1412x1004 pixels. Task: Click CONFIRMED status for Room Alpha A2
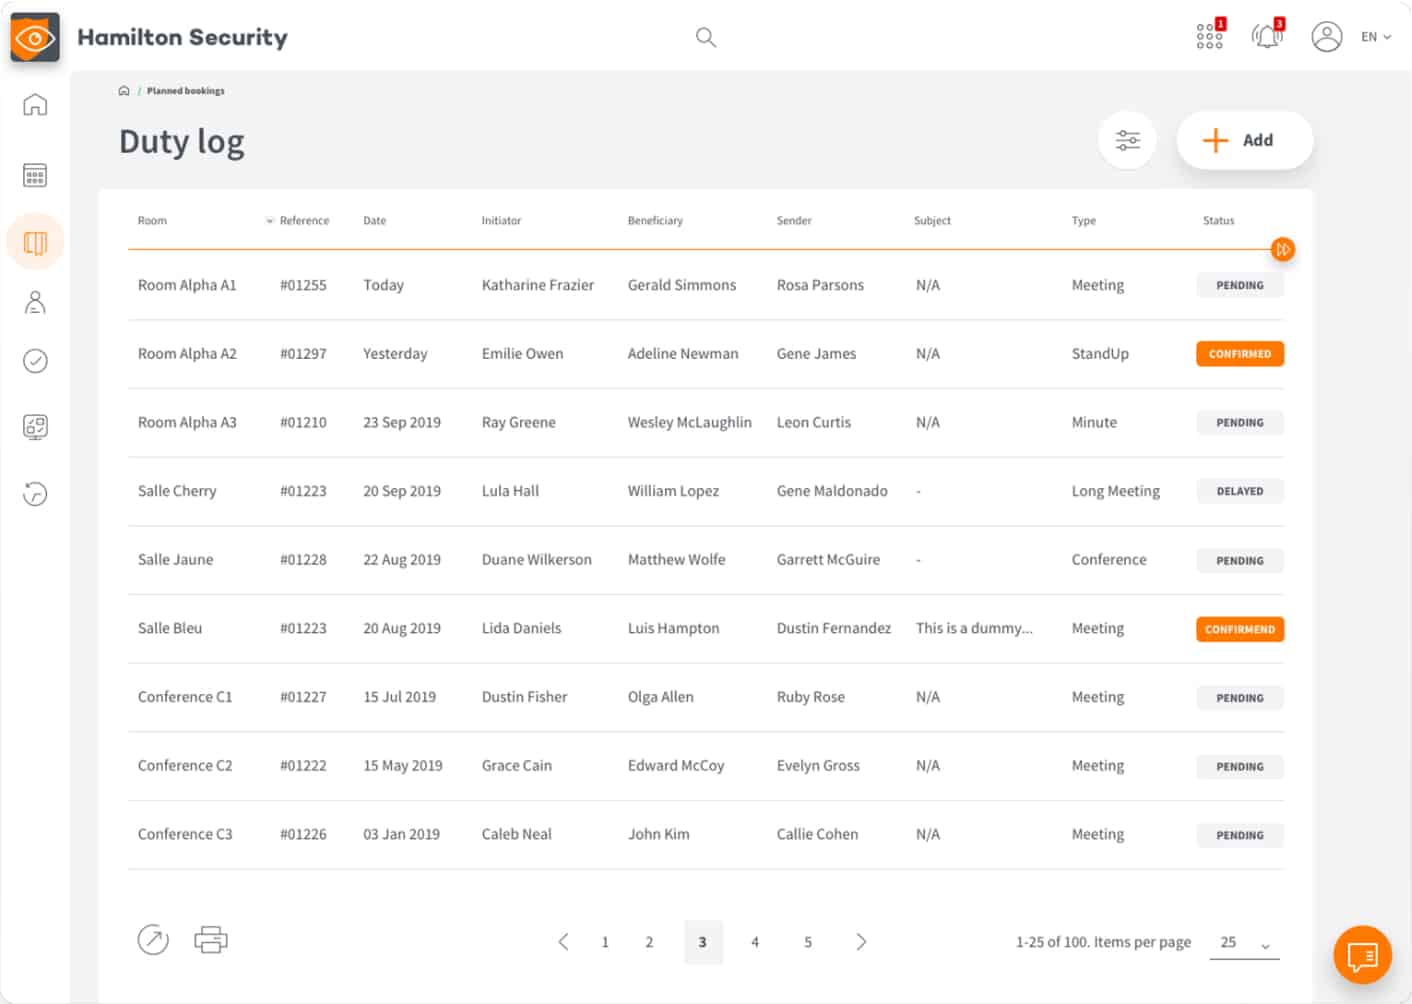[1240, 354]
